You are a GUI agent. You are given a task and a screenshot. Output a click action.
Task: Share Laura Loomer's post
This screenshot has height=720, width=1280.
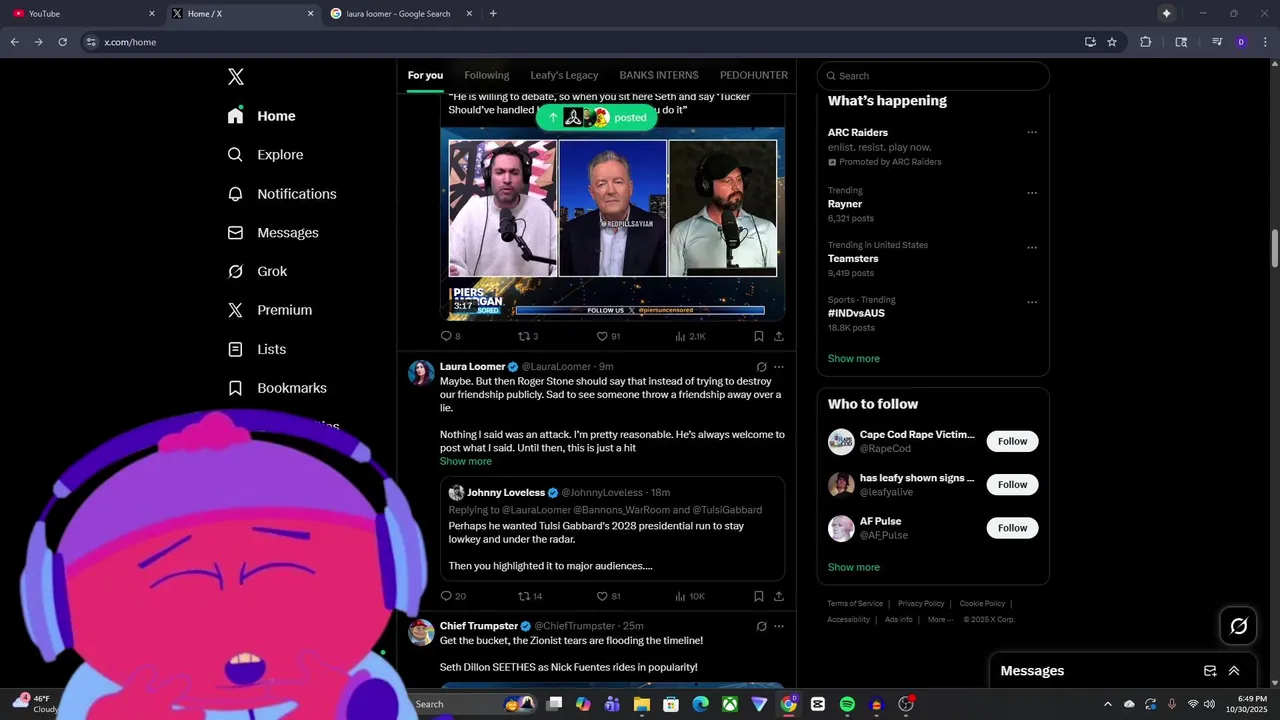[779, 596]
